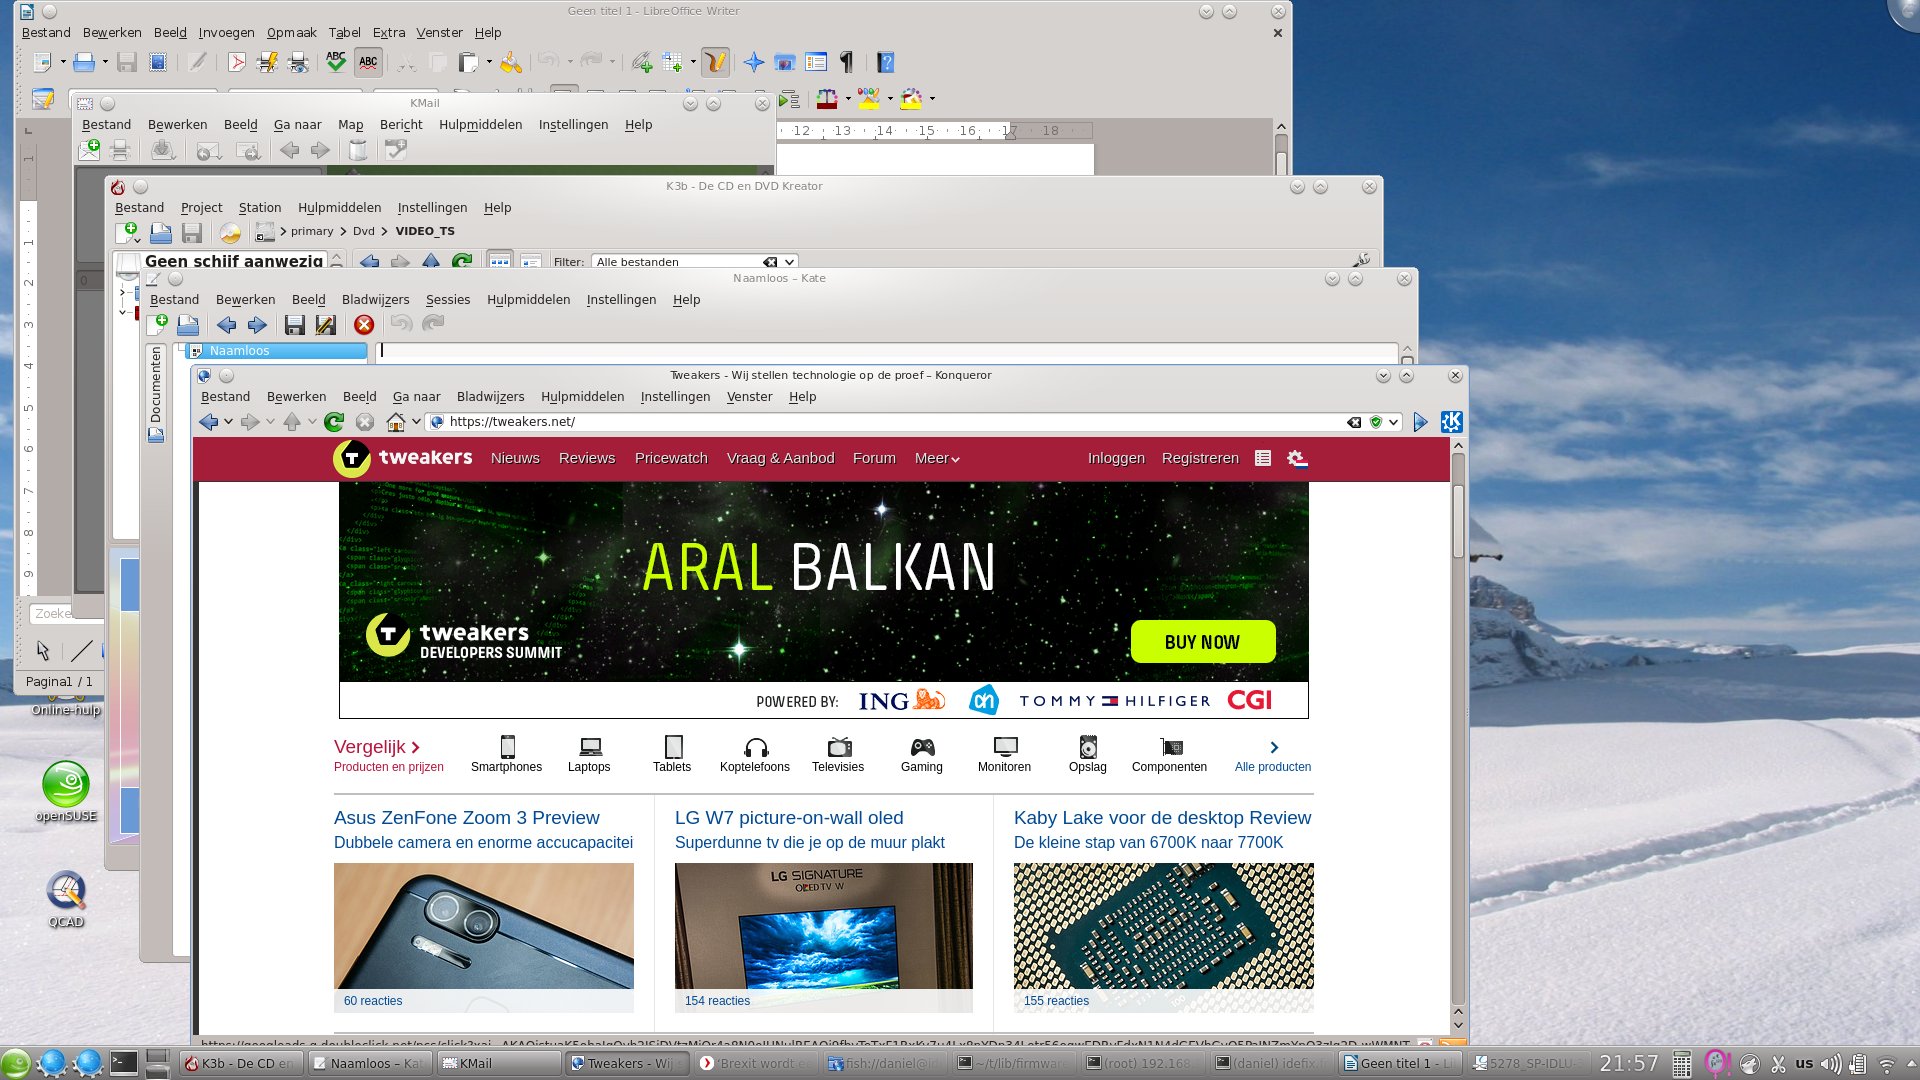Image resolution: width=1920 pixels, height=1080 pixels.
Task: Click new document icon in Kate toolbar
Action: tap(157, 324)
